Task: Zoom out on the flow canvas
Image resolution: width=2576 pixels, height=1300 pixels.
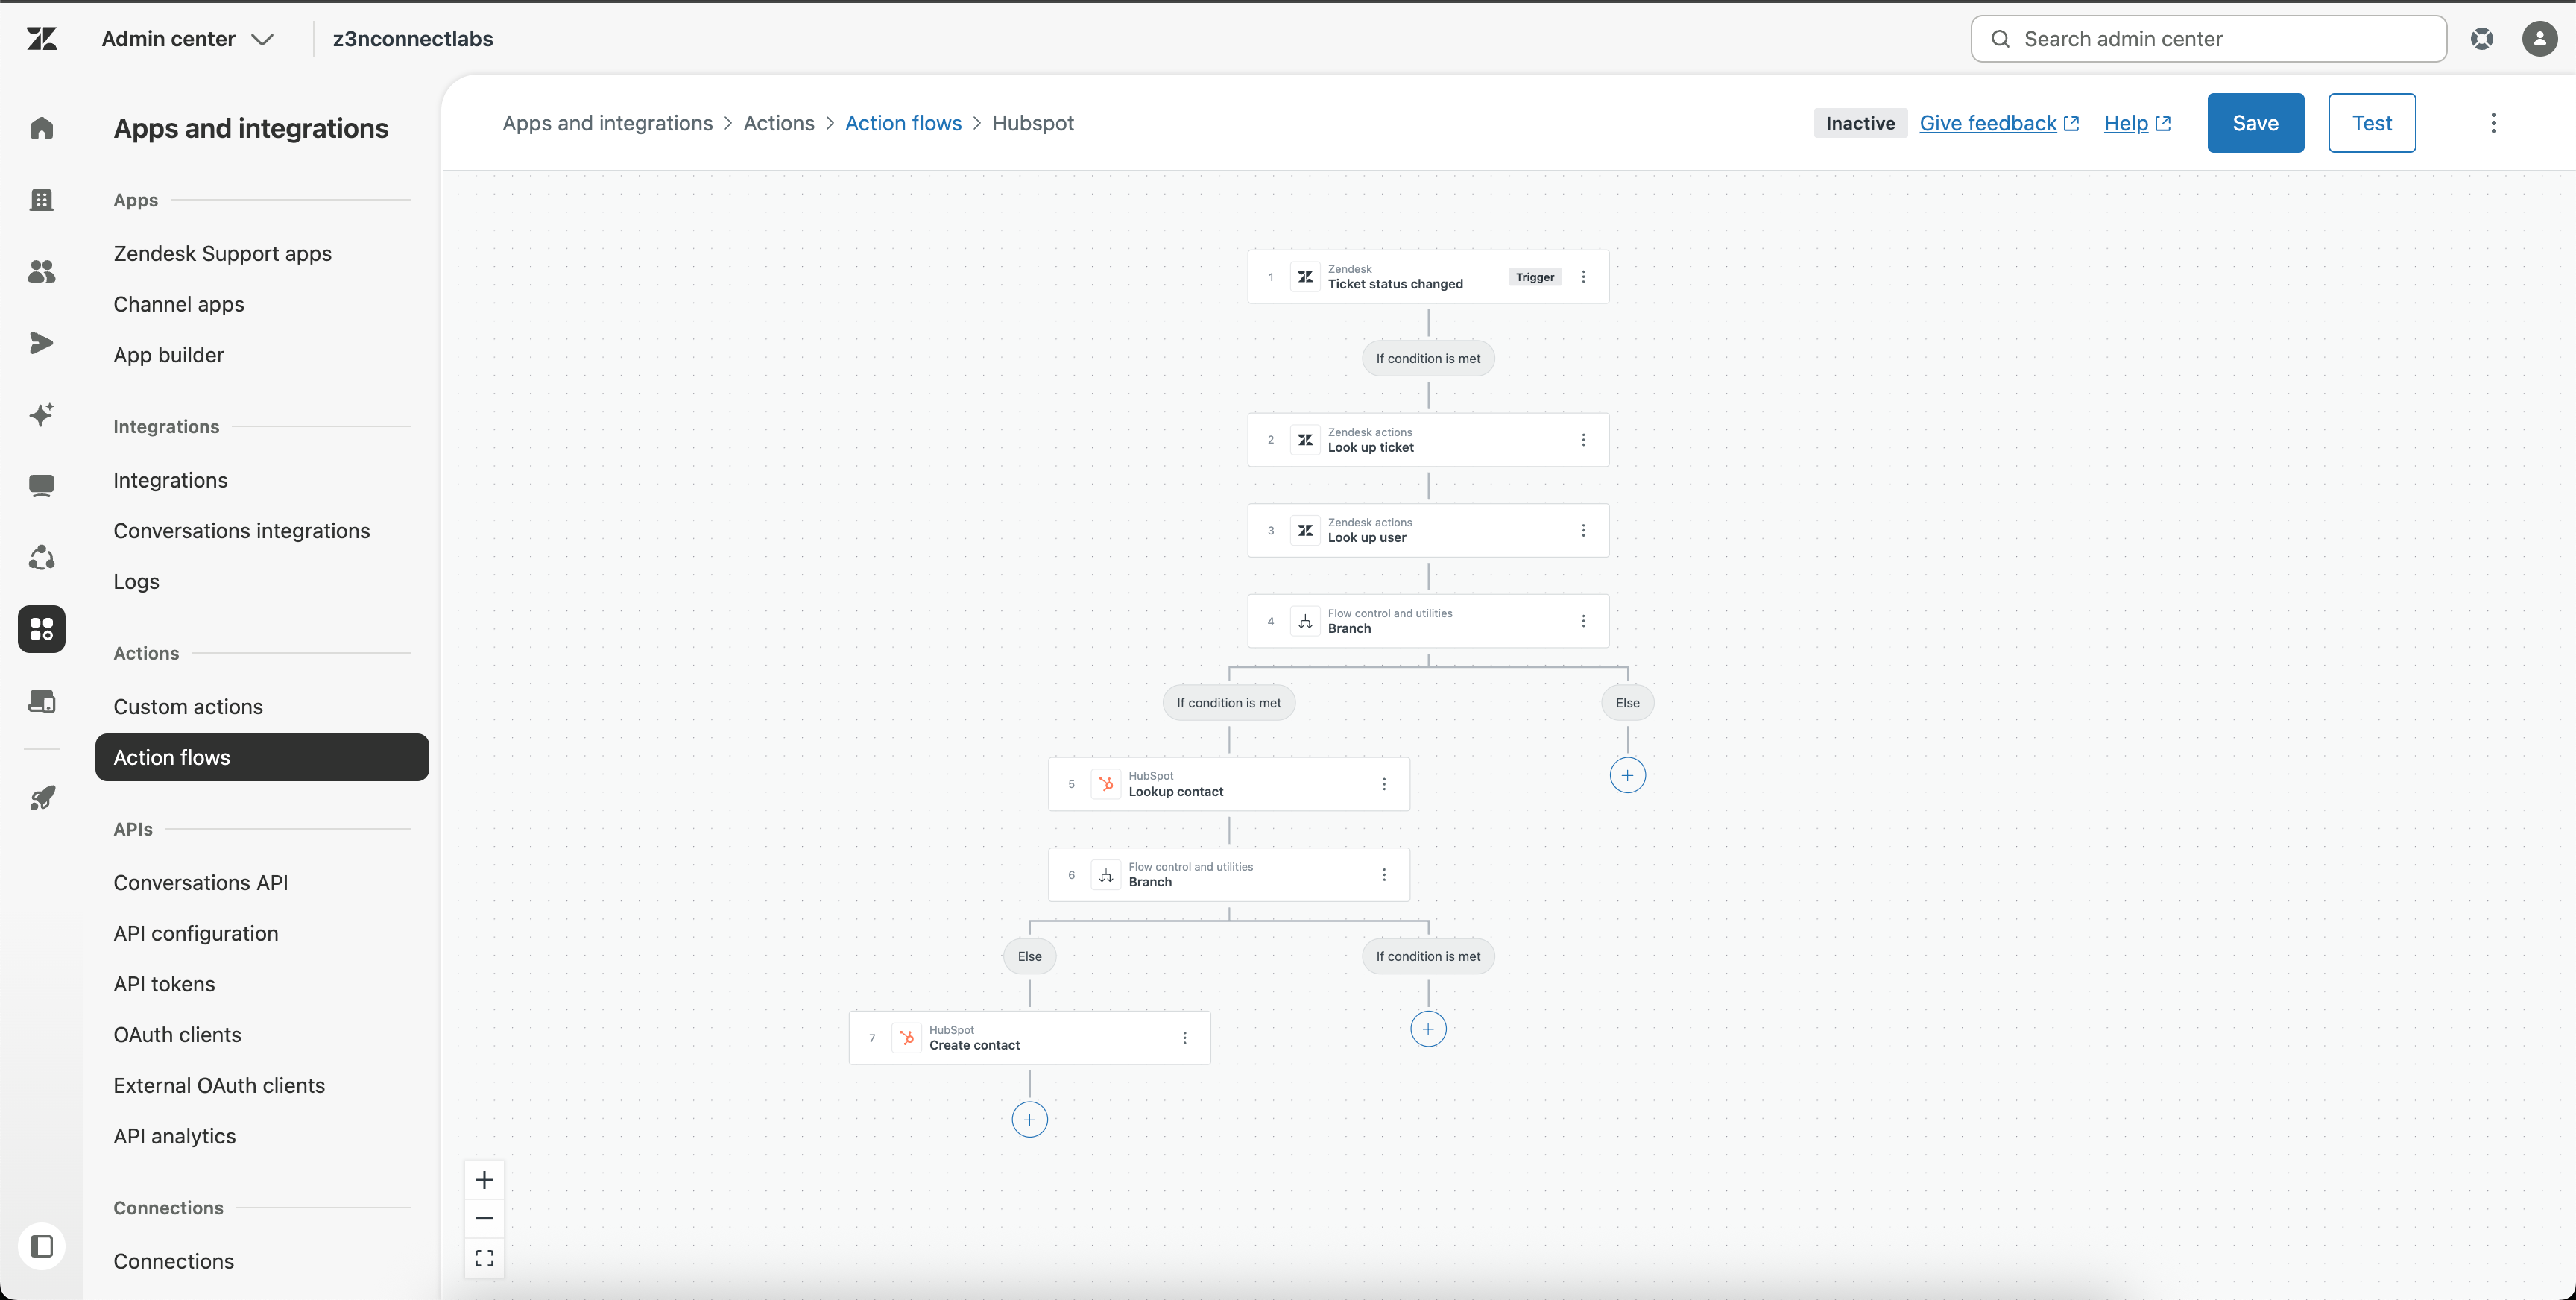Action: 484,1218
